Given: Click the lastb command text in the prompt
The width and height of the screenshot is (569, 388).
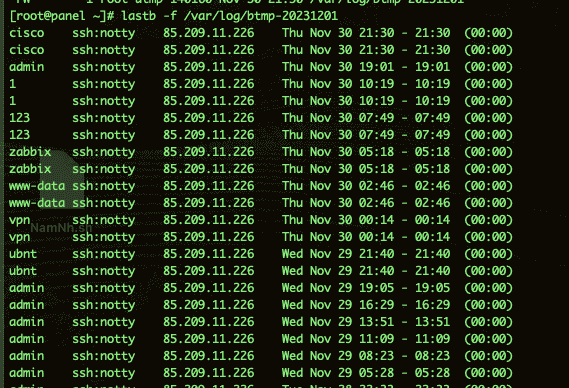Looking at the screenshot, I should click(x=138, y=16).
